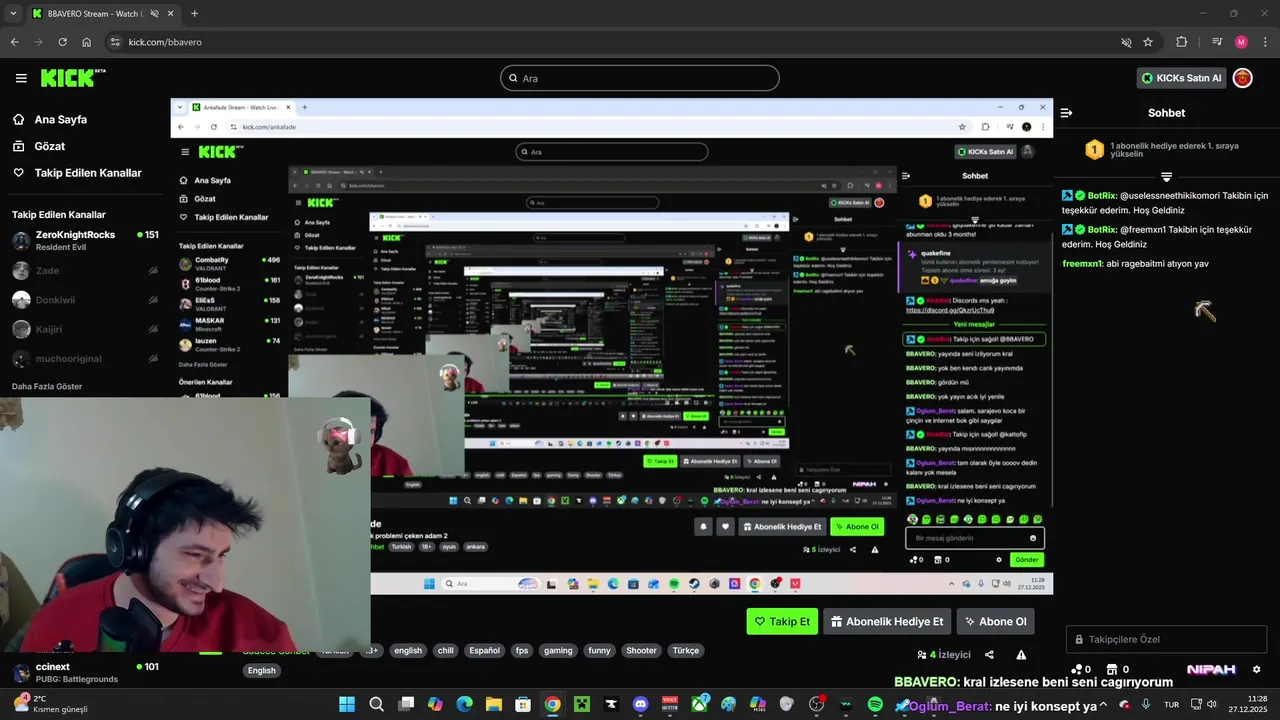Open Kaijiri offline channel in sidebar
The width and height of the screenshot is (1280, 720).
click(85, 329)
